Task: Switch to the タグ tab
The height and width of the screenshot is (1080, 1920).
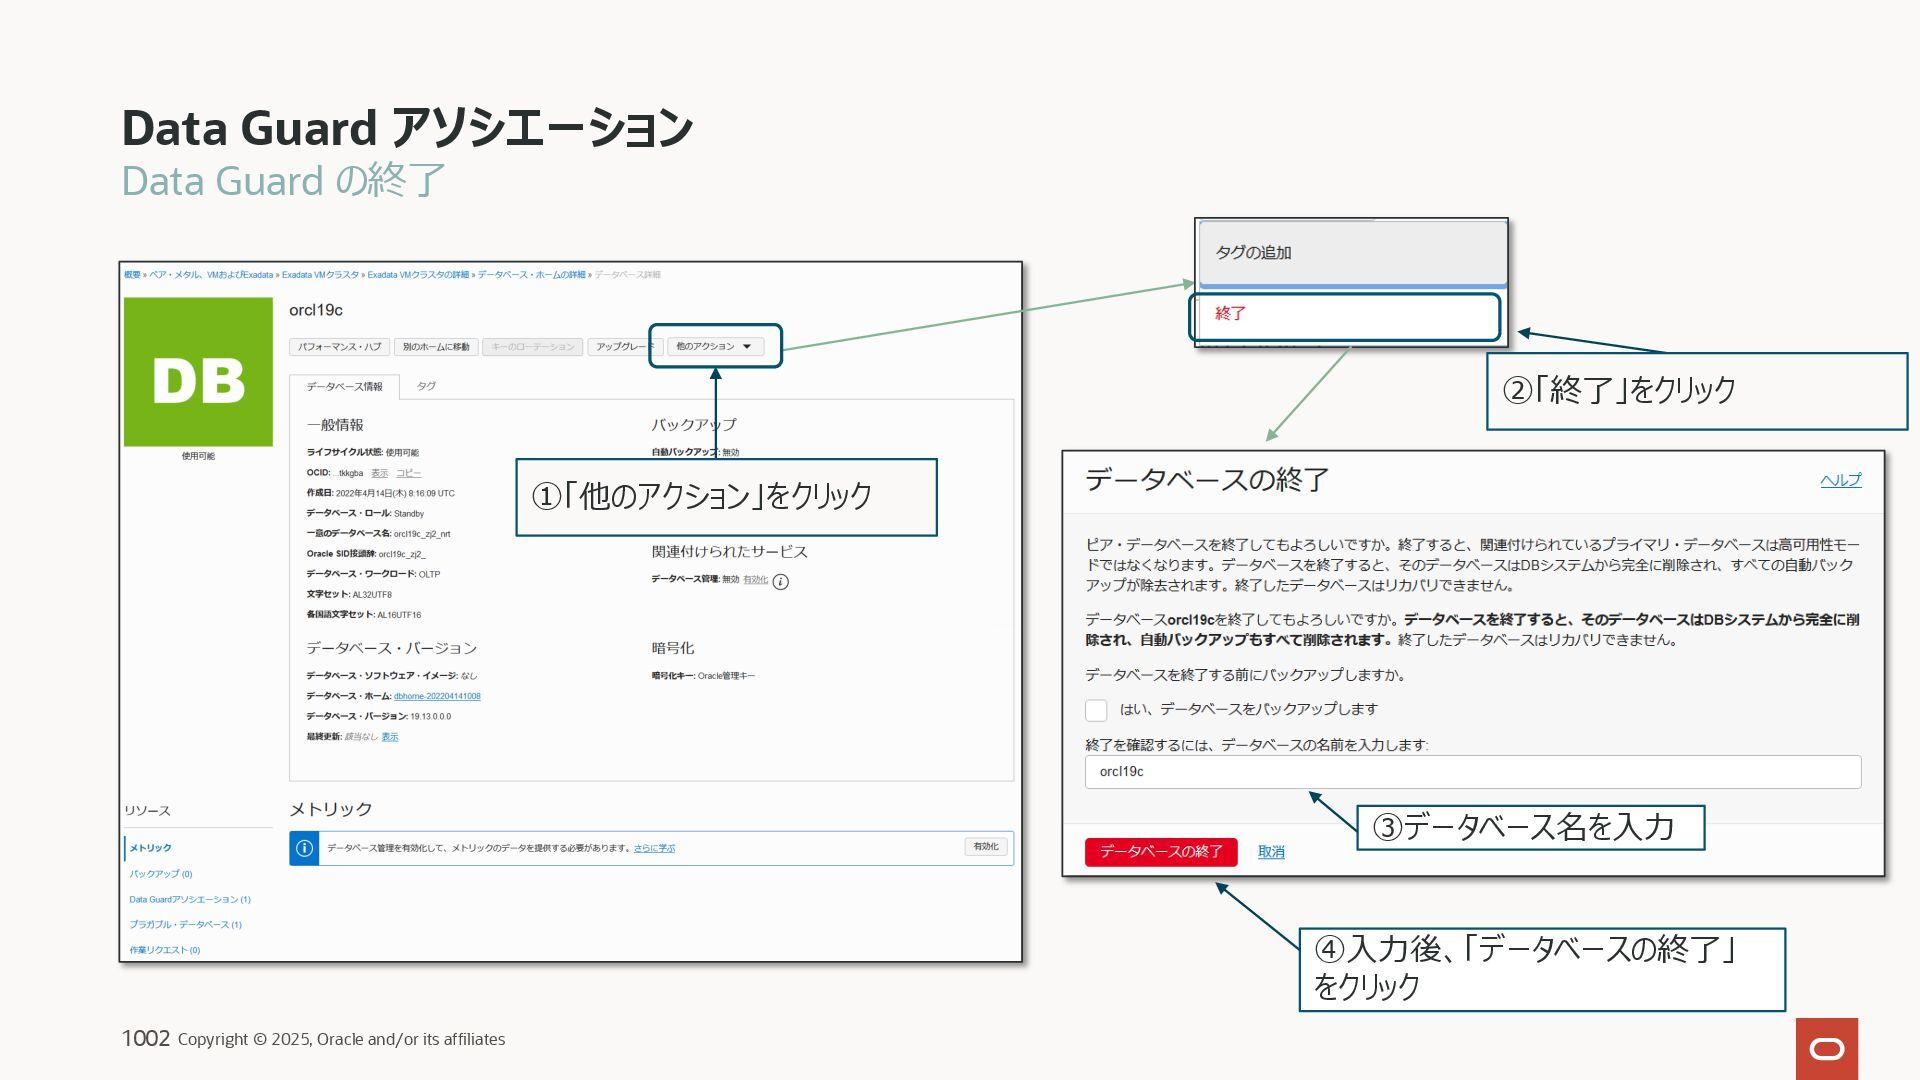Action: 426,386
